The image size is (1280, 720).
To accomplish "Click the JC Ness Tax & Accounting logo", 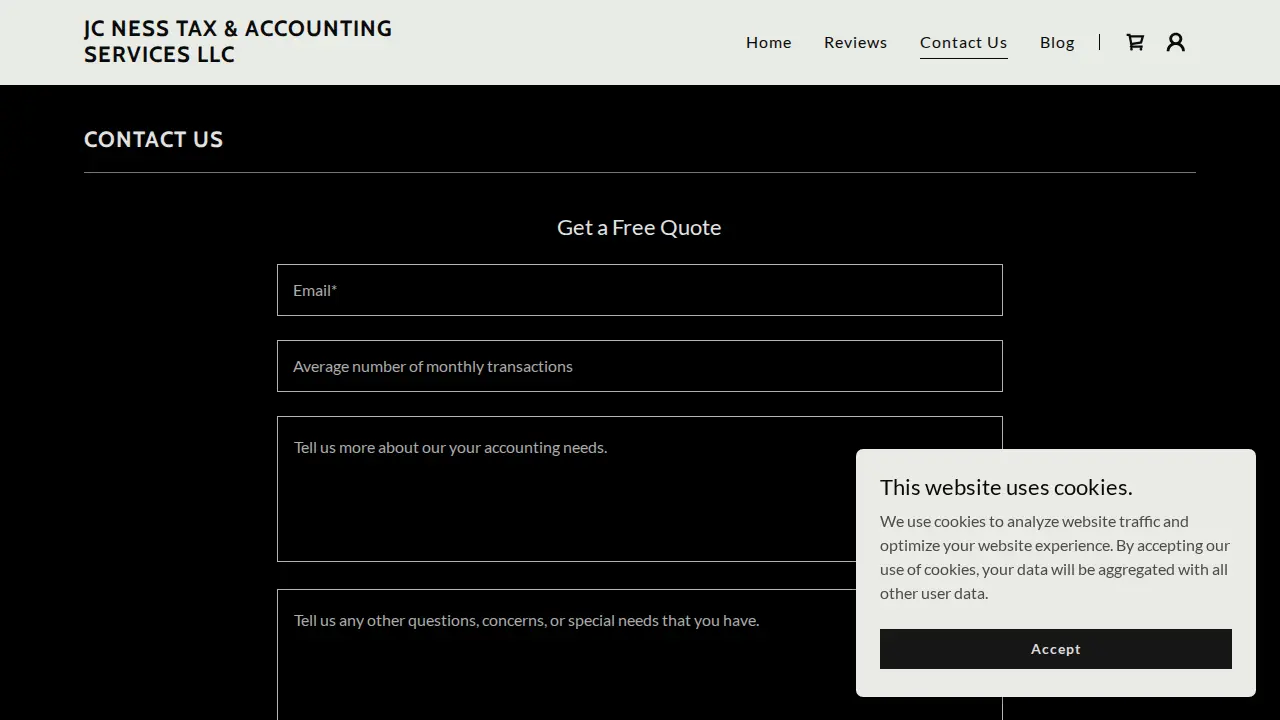I will pos(238,42).
